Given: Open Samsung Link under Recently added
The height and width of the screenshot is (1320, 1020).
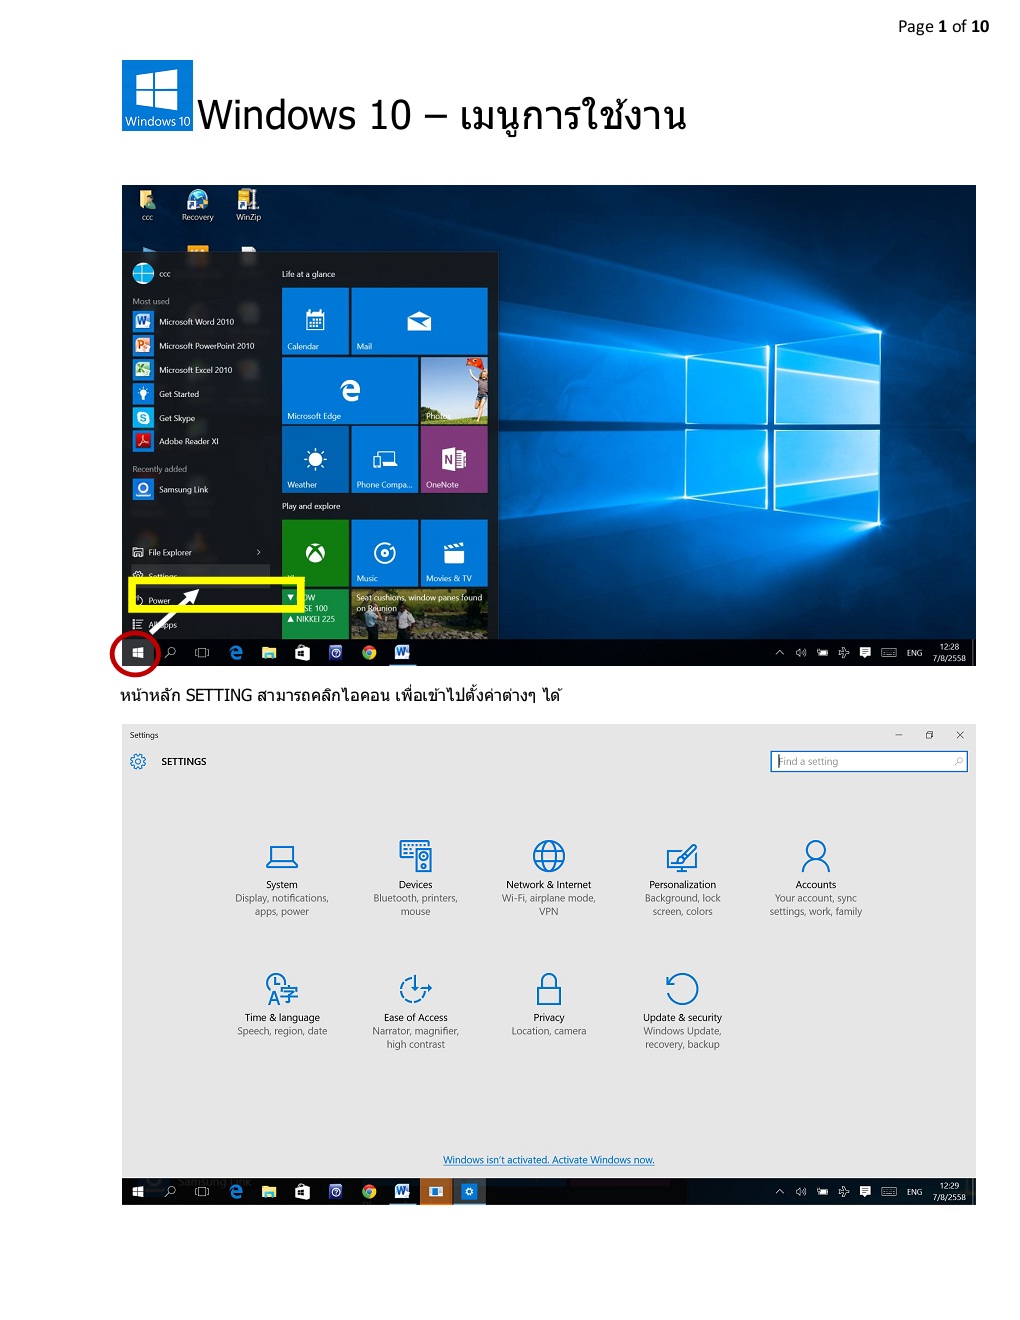Looking at the screenshot, I should [196, 489].
